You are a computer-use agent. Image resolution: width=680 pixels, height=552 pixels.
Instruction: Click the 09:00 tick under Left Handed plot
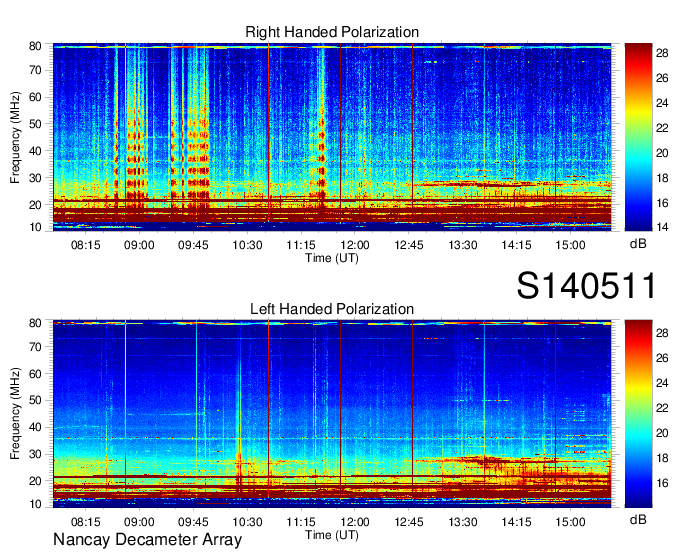(139, 522)
